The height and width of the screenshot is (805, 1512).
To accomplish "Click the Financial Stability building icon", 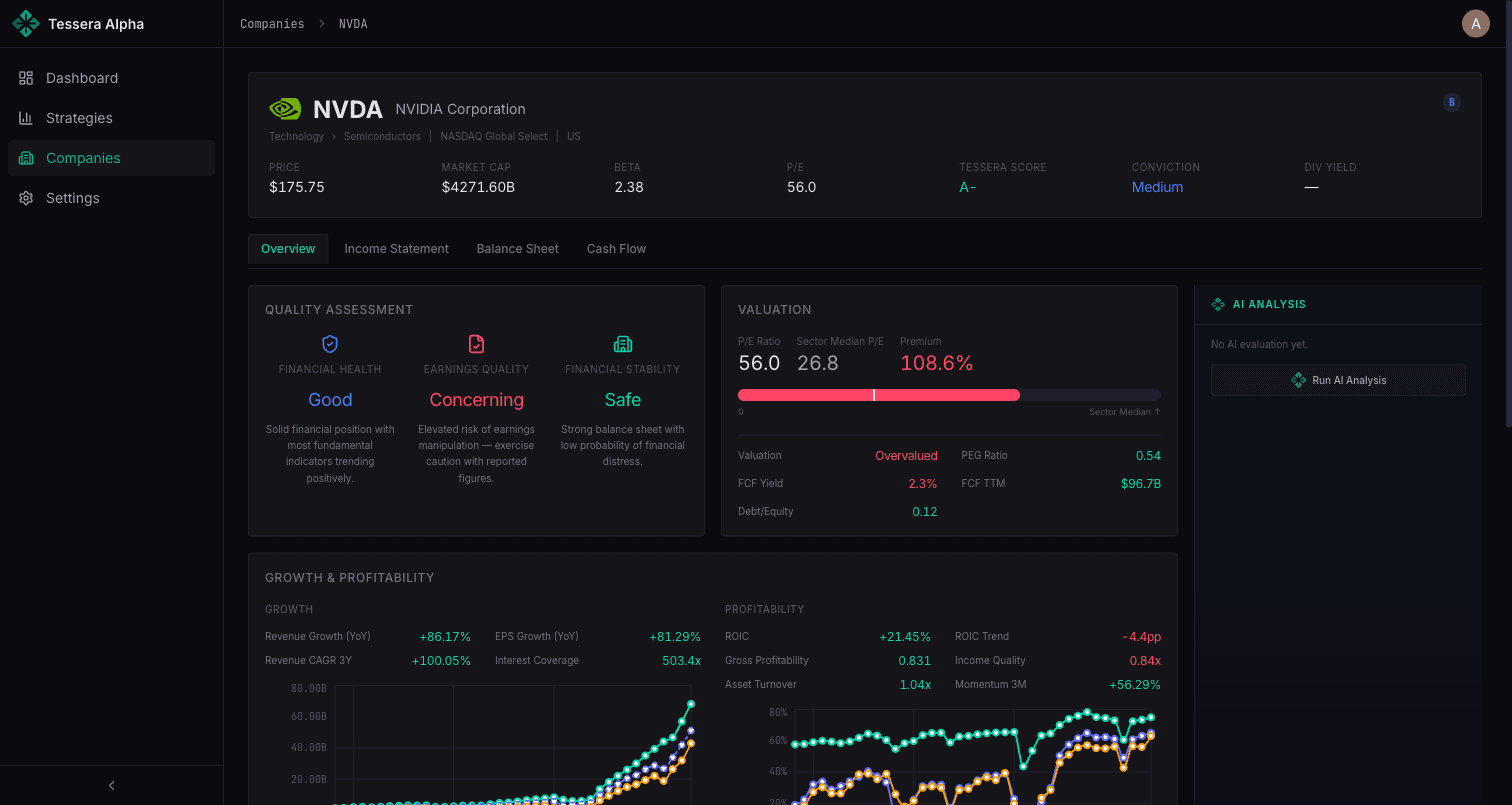I will (x=622, y=344).
